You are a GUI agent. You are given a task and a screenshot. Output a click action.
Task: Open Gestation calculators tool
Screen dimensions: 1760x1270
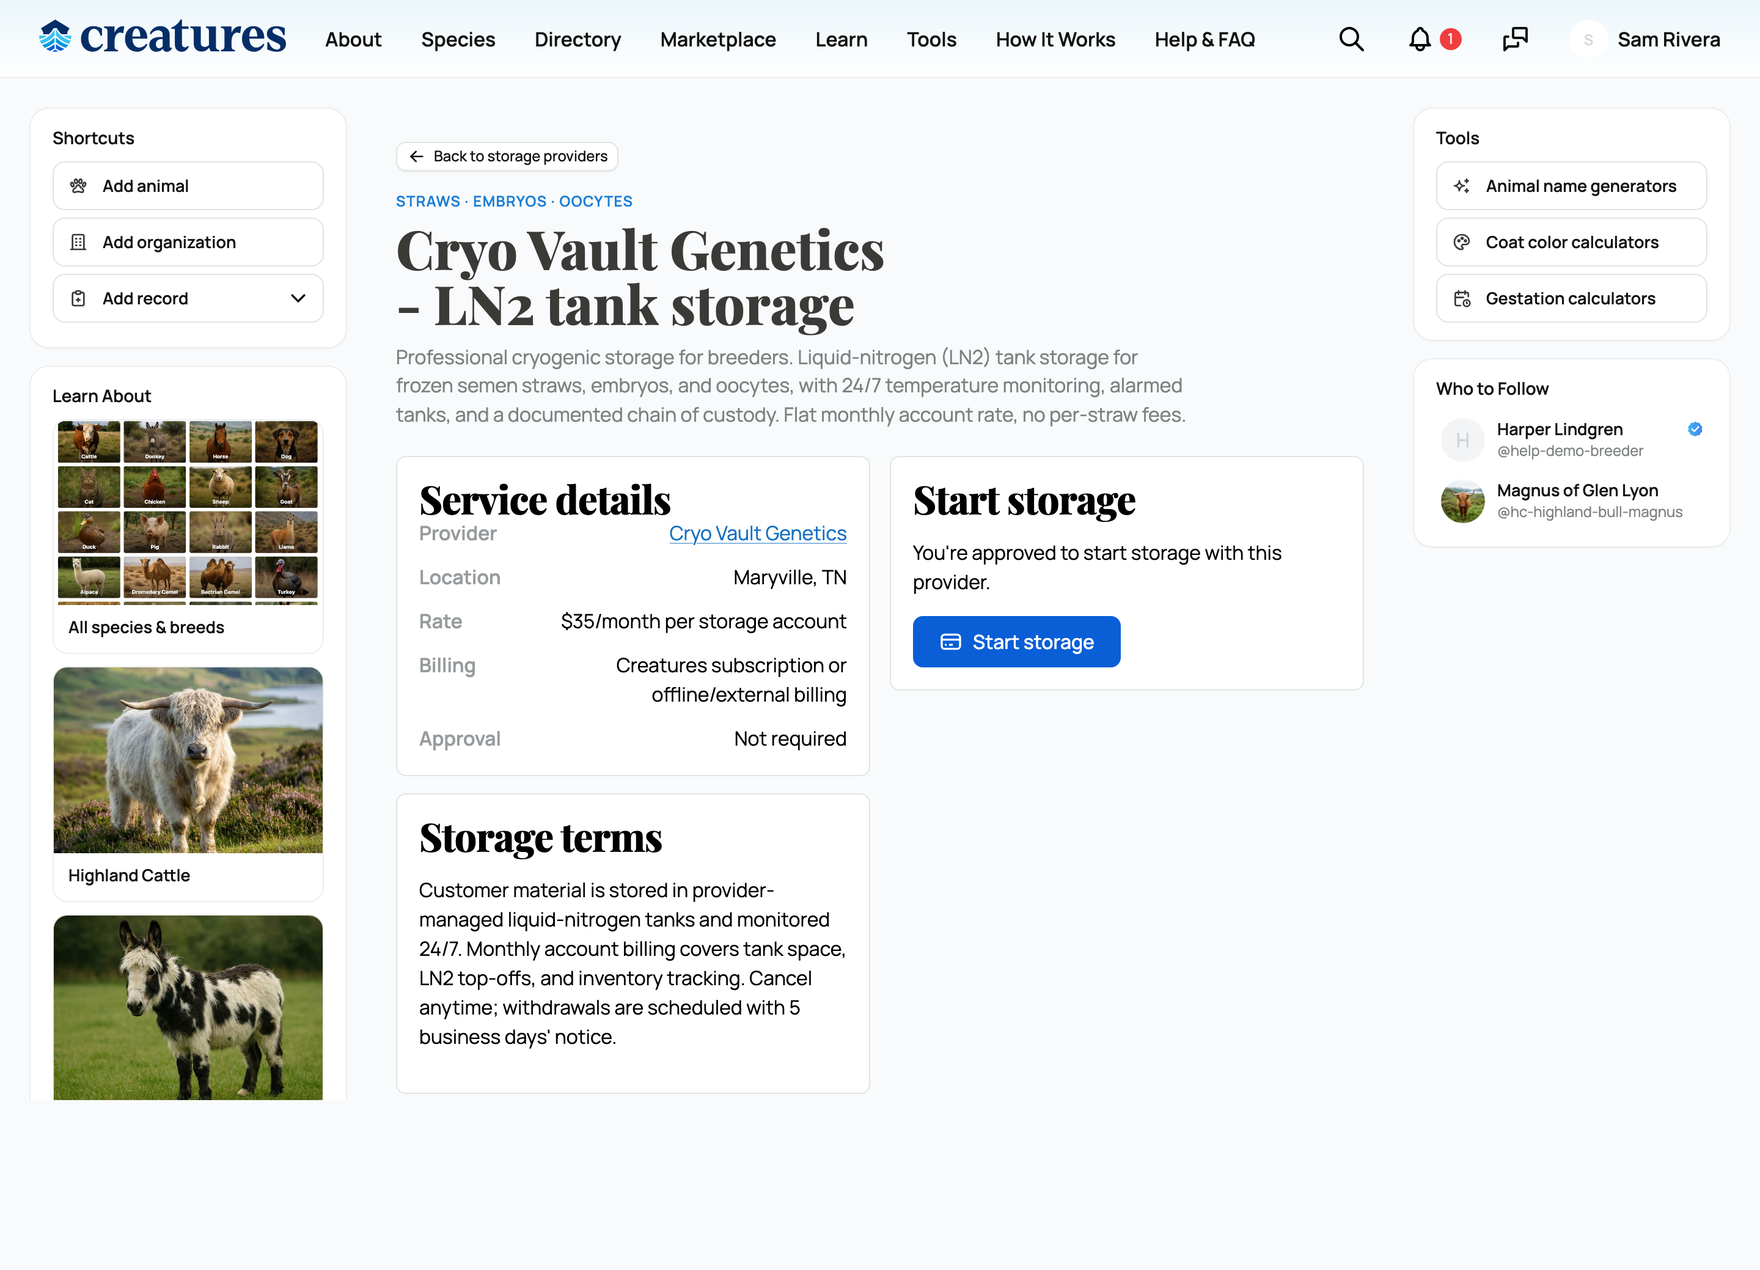[x=1571, y=298]
